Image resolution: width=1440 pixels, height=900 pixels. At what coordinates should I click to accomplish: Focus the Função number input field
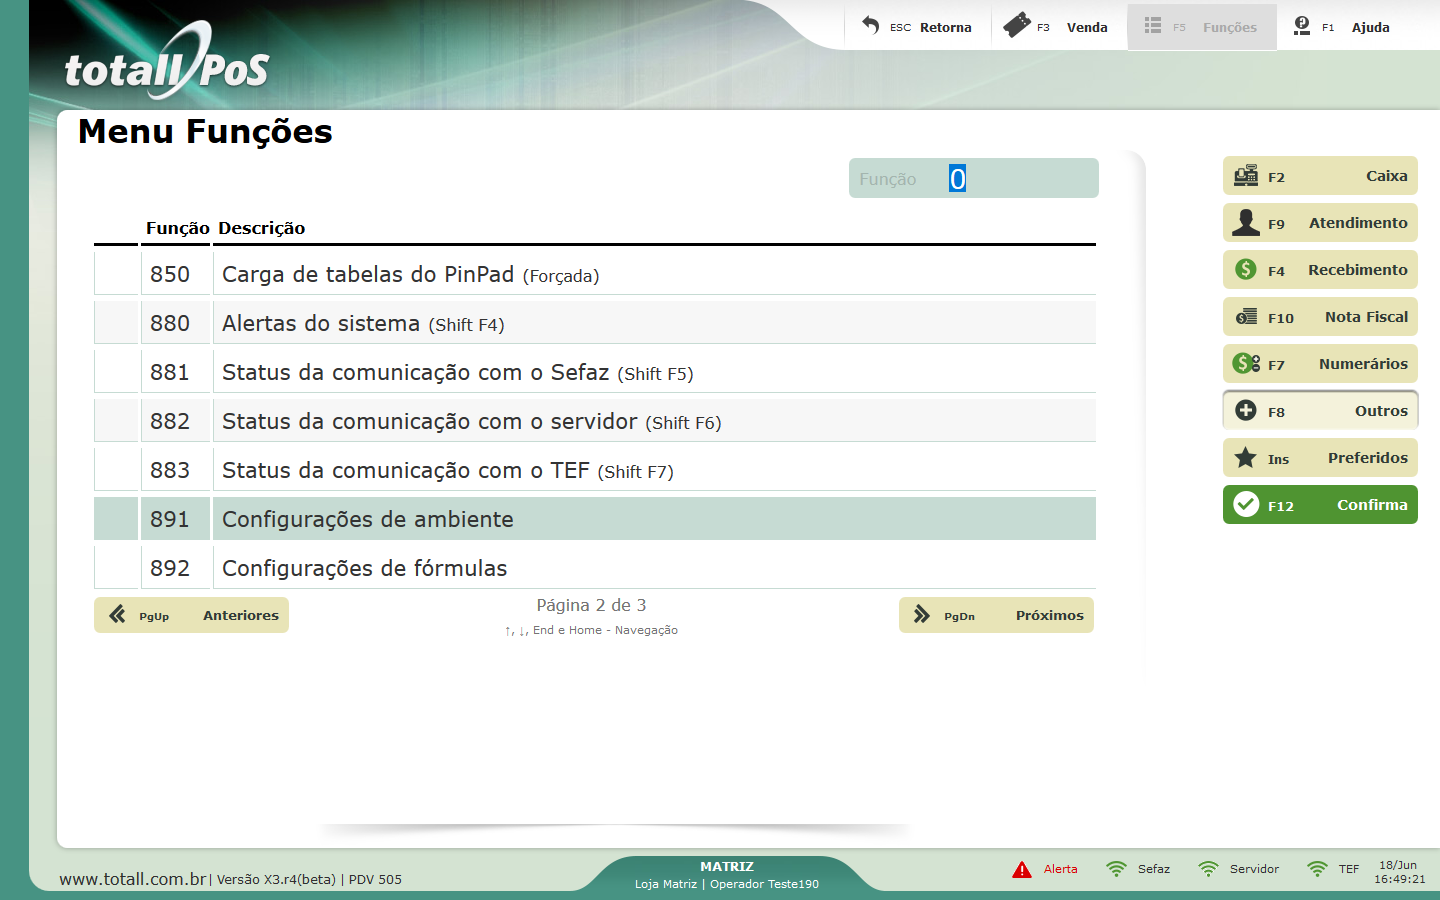974,178
